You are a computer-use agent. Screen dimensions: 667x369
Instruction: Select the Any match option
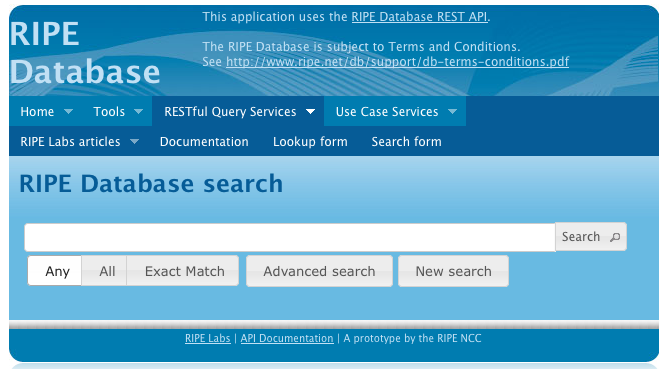pos(55,271)
